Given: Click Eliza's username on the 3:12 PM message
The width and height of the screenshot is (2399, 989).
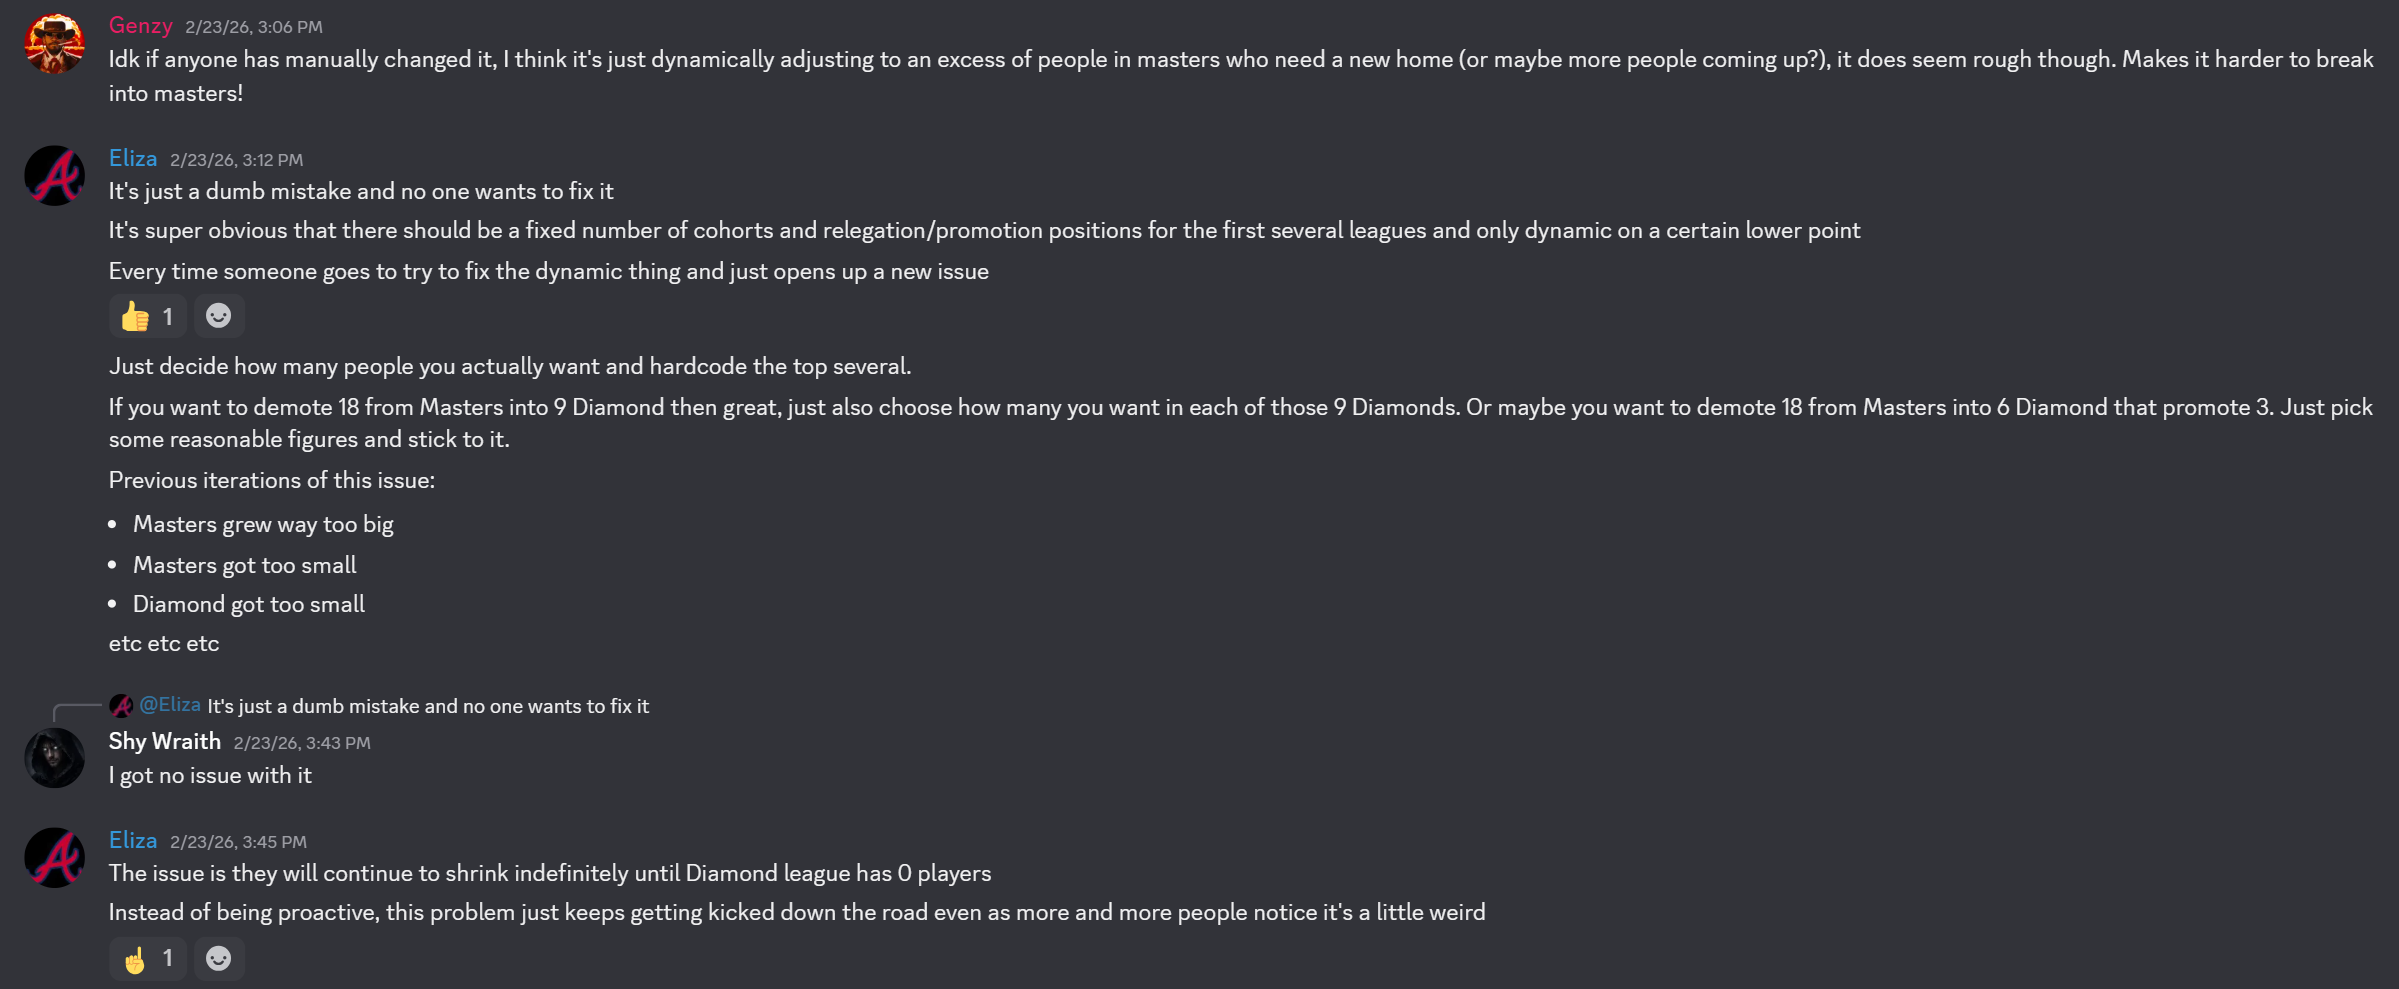Looking at the screenshot, I should click(133, 159).
